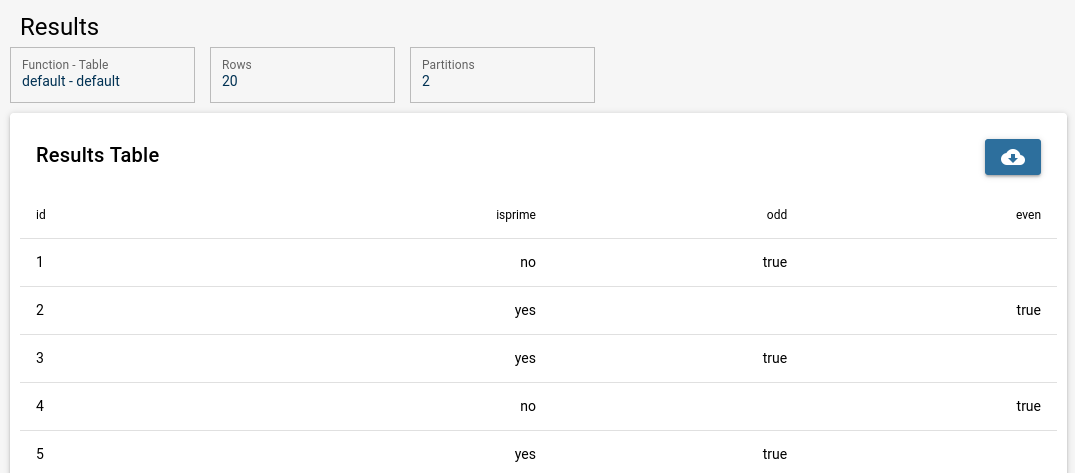Sort by the id column header
The width and height of the screenshot is (1075, 473).
point(41,215)
